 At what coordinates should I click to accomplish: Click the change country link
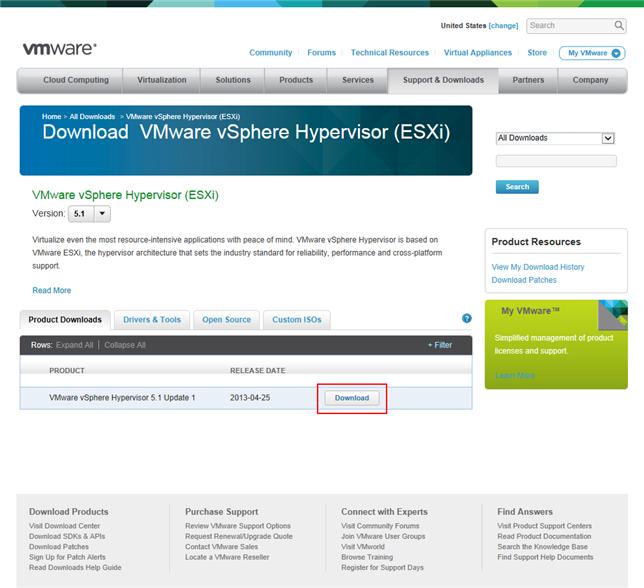(503, 25)
